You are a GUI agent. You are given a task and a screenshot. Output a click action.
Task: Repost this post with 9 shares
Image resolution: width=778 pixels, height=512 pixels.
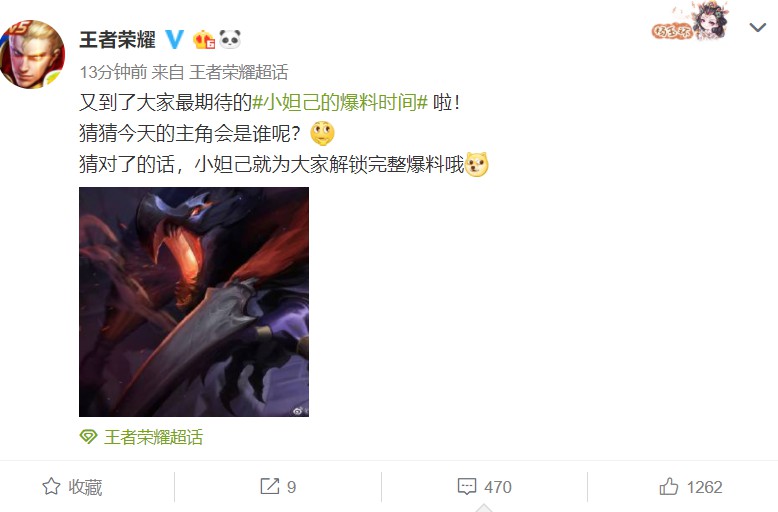coord(278,487)
